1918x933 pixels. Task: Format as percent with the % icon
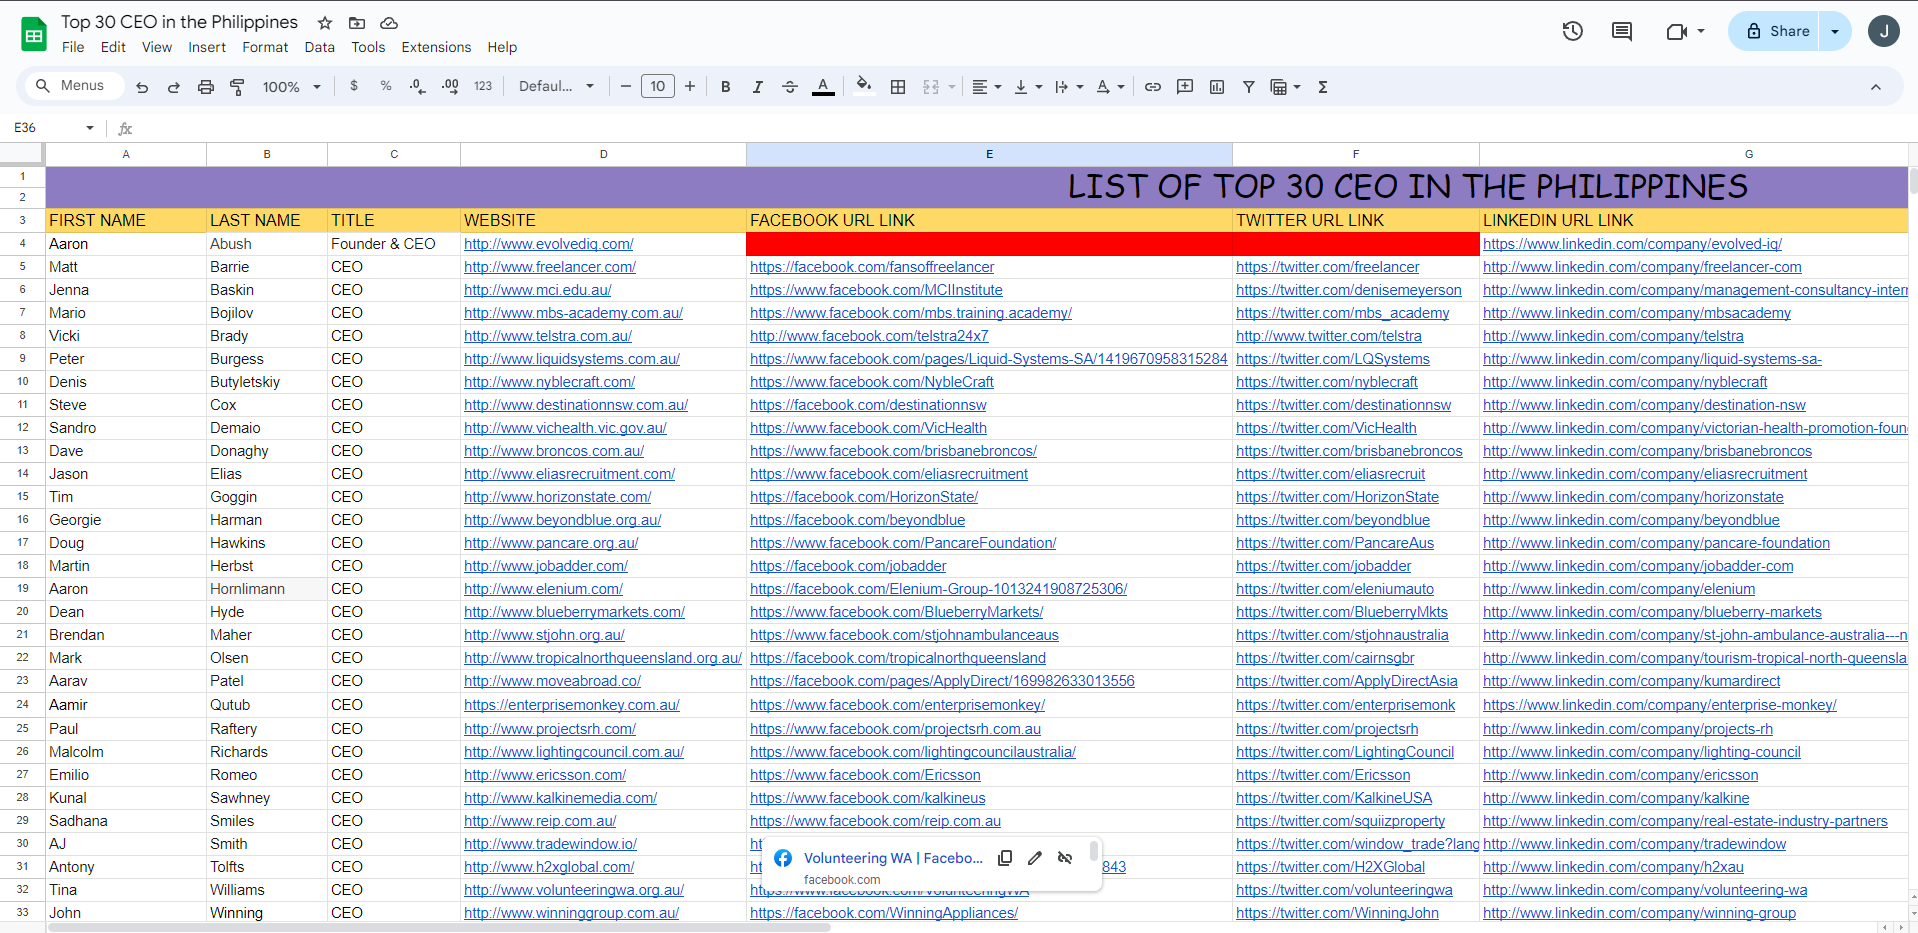click(386, 87)
